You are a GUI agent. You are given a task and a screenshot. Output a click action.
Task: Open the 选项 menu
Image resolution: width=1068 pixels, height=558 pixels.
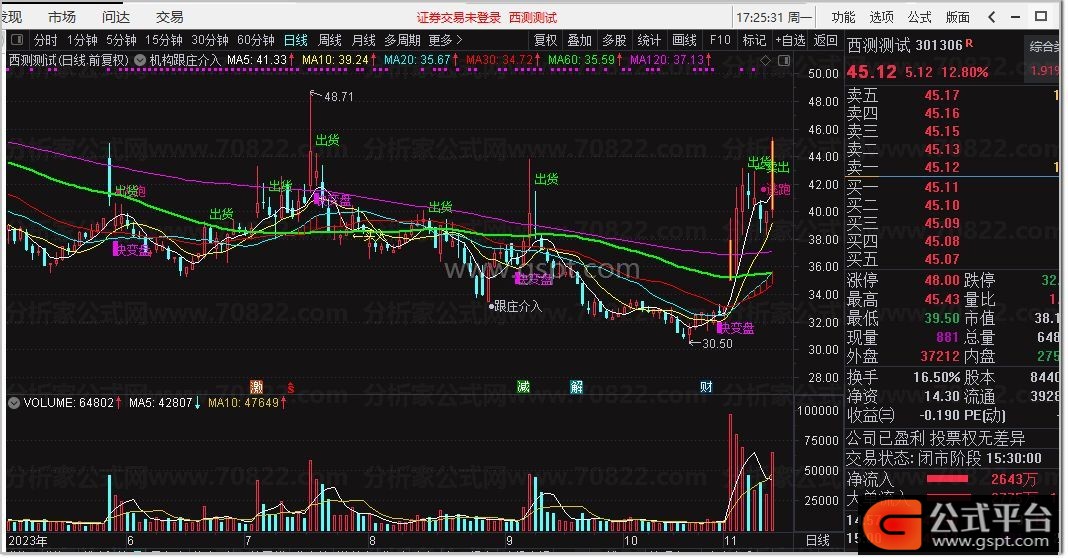click(881, 17)
